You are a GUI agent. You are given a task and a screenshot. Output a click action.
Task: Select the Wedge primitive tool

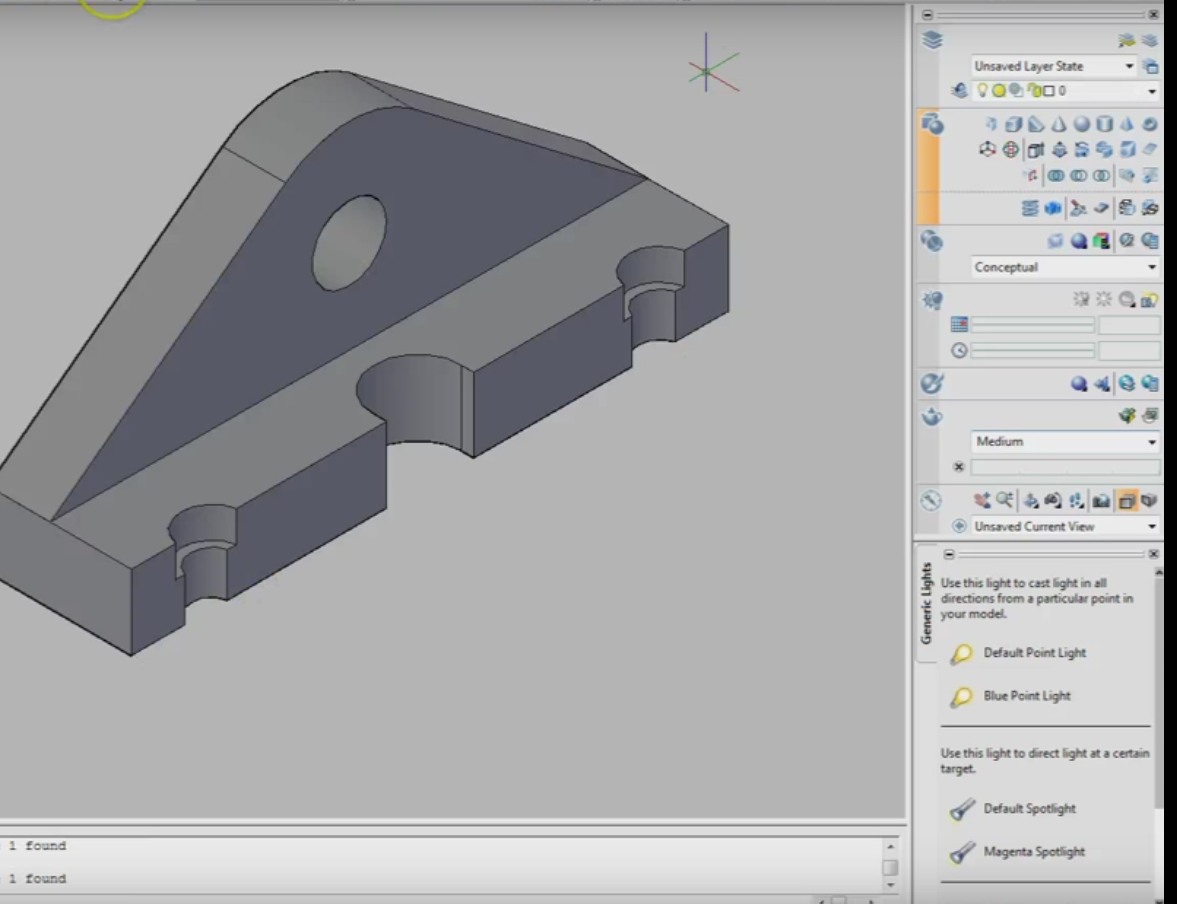click(x=1037, y=124)
